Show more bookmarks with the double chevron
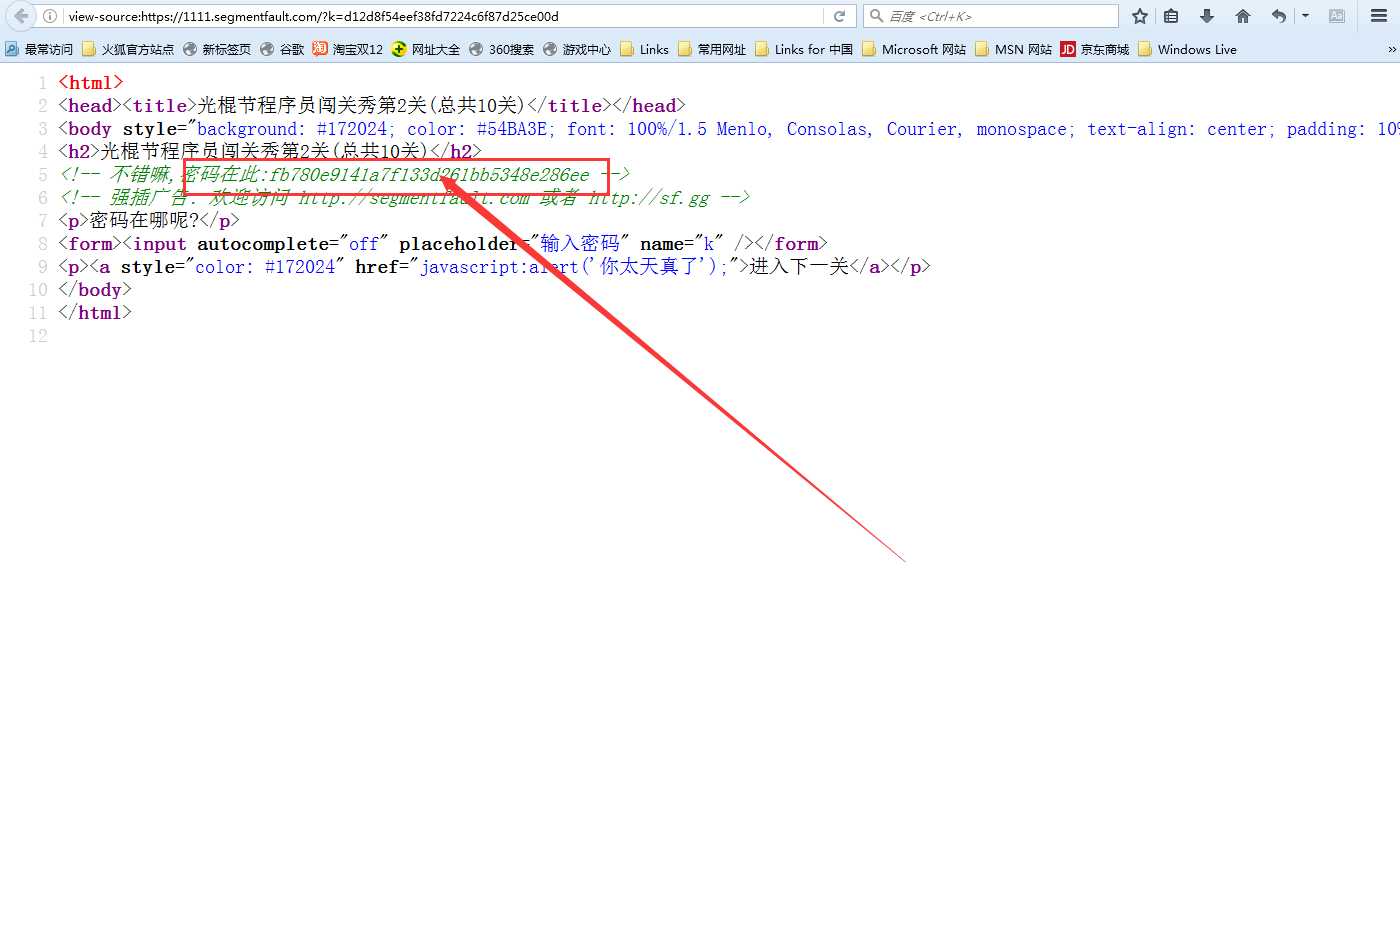Viewport: 1400px width, 949px height. point(1391,49)
